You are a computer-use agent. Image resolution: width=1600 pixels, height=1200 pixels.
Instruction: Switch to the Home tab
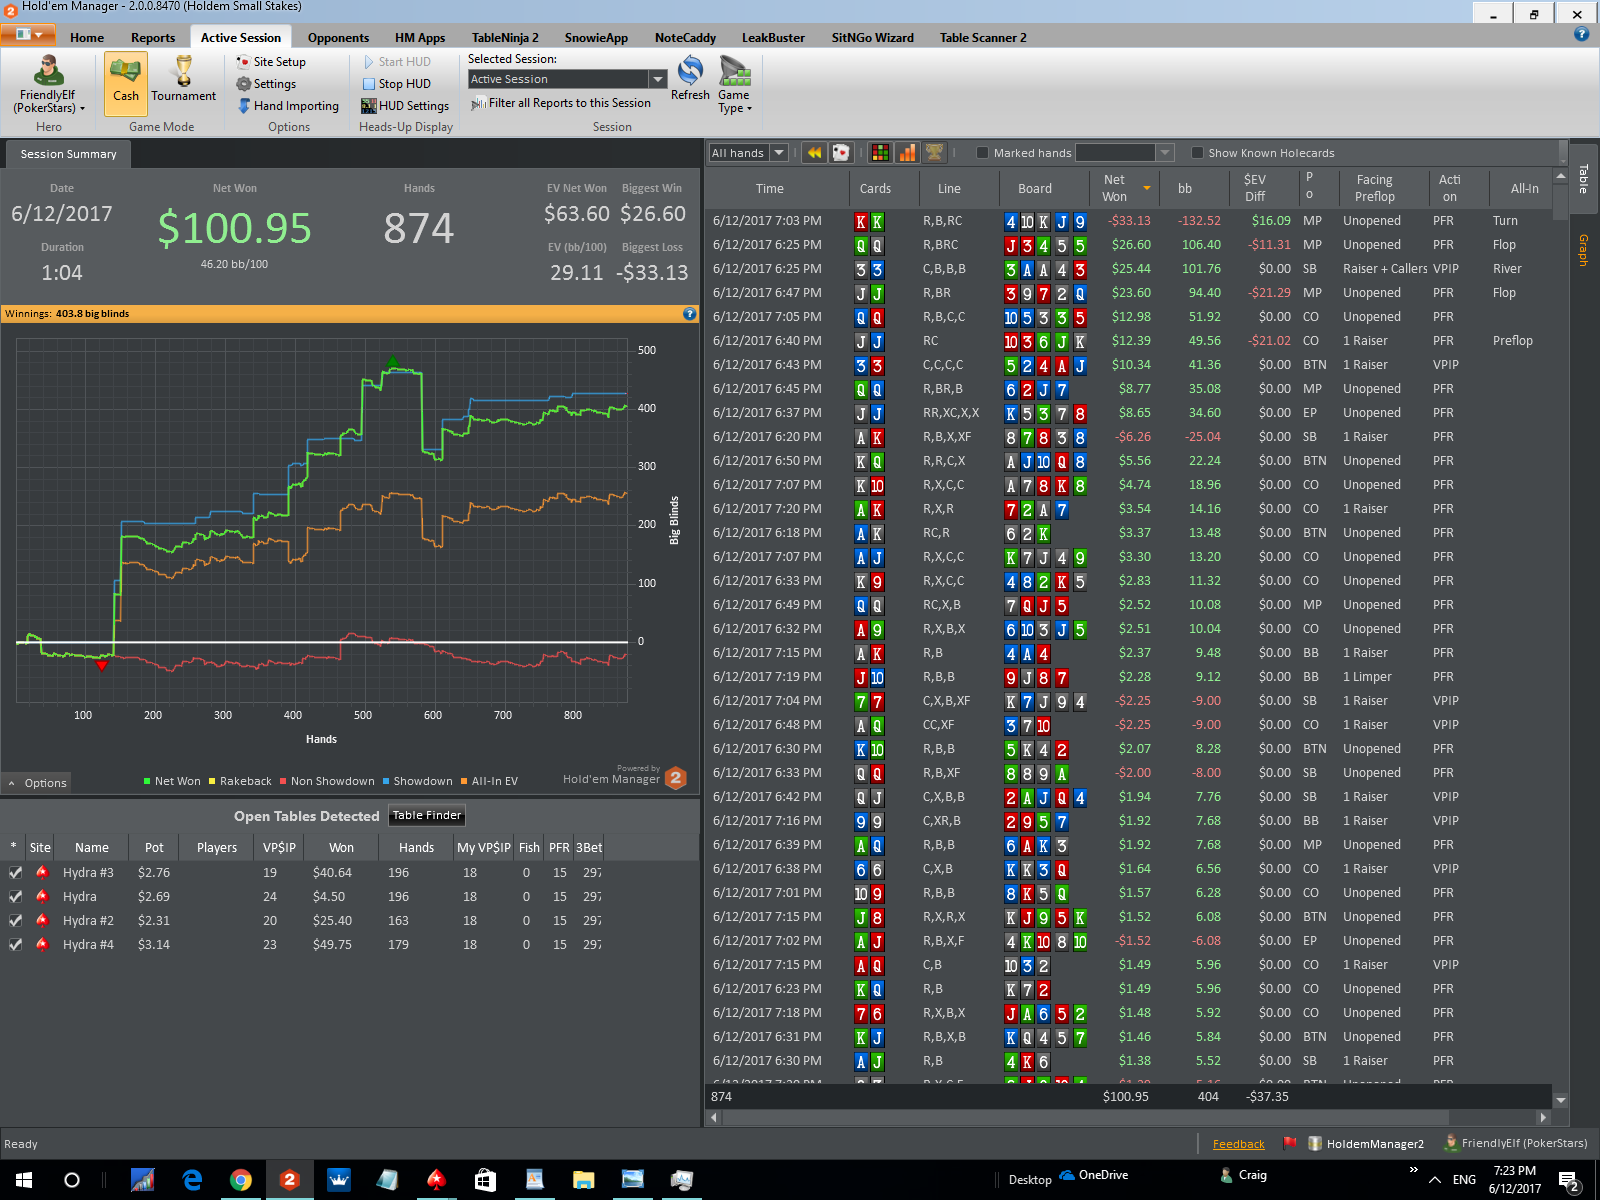[87, 38]
